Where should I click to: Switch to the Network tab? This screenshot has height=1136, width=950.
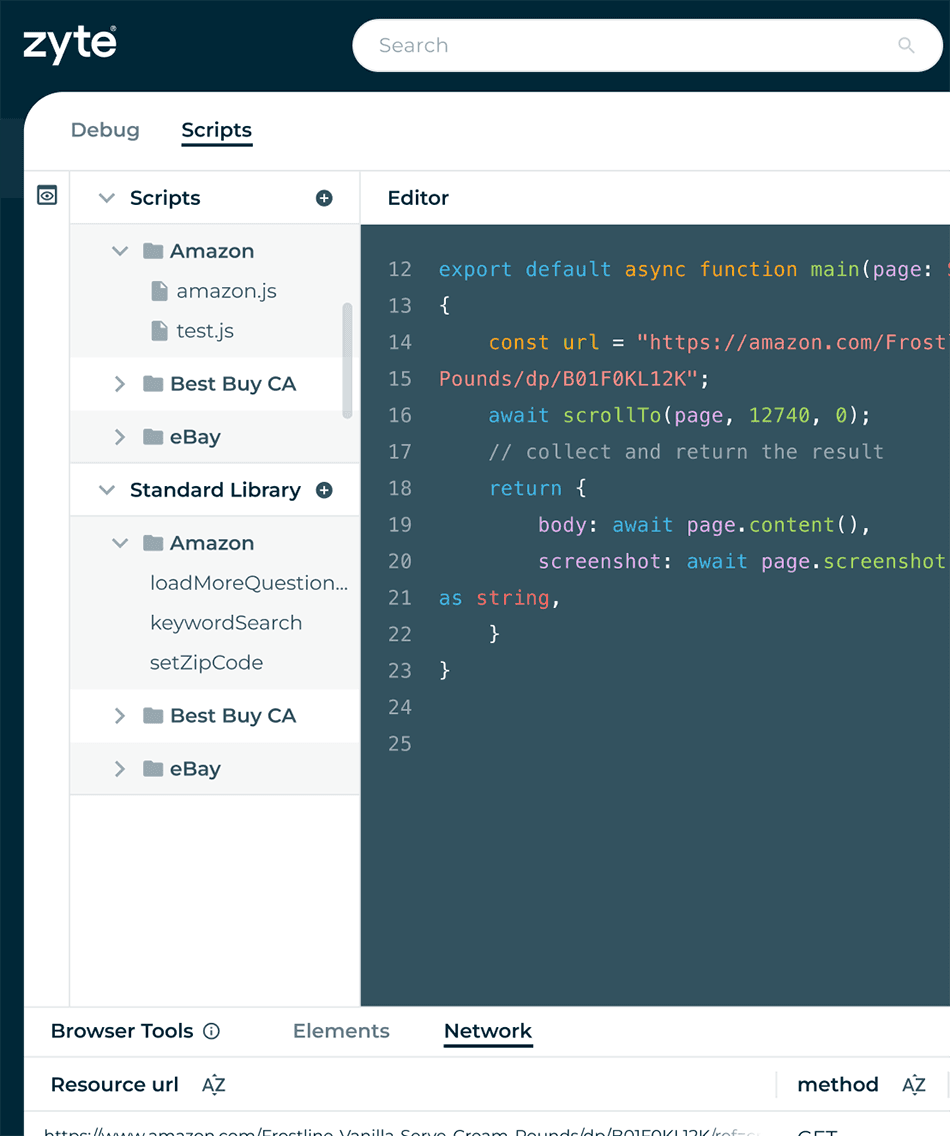[x=488, y=1031]
